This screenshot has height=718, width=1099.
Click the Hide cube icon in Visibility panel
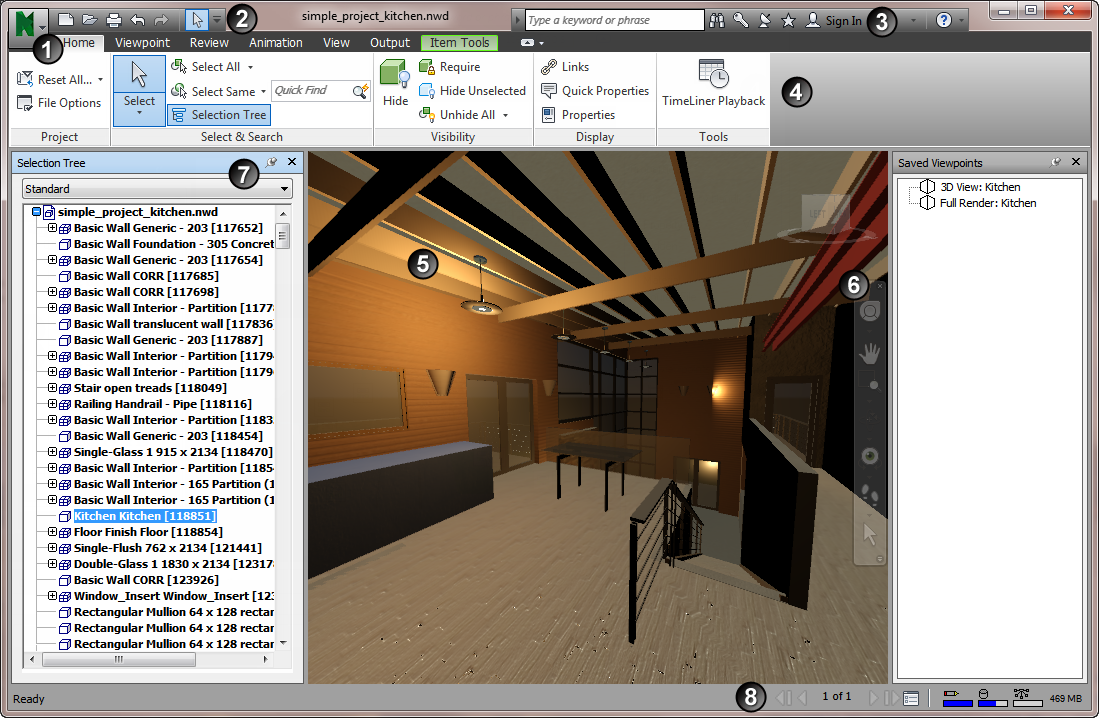395,74
